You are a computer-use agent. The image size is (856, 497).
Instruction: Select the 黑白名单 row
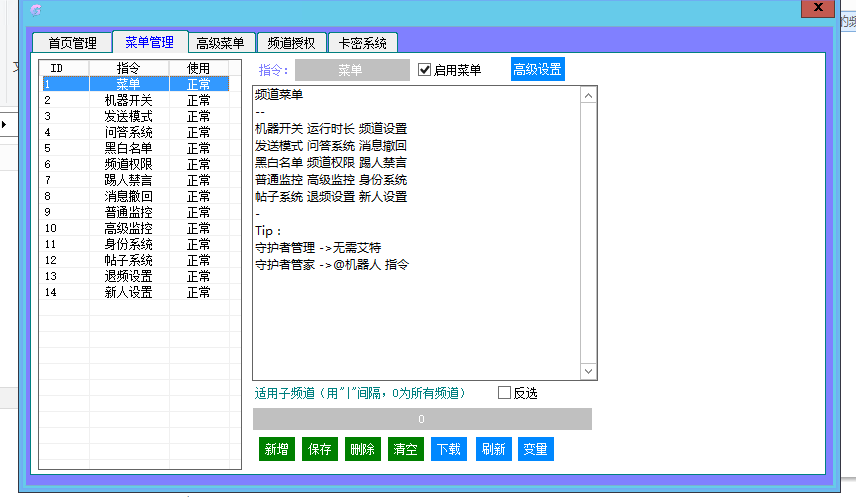pyautogui.click(x=135, y=148)
